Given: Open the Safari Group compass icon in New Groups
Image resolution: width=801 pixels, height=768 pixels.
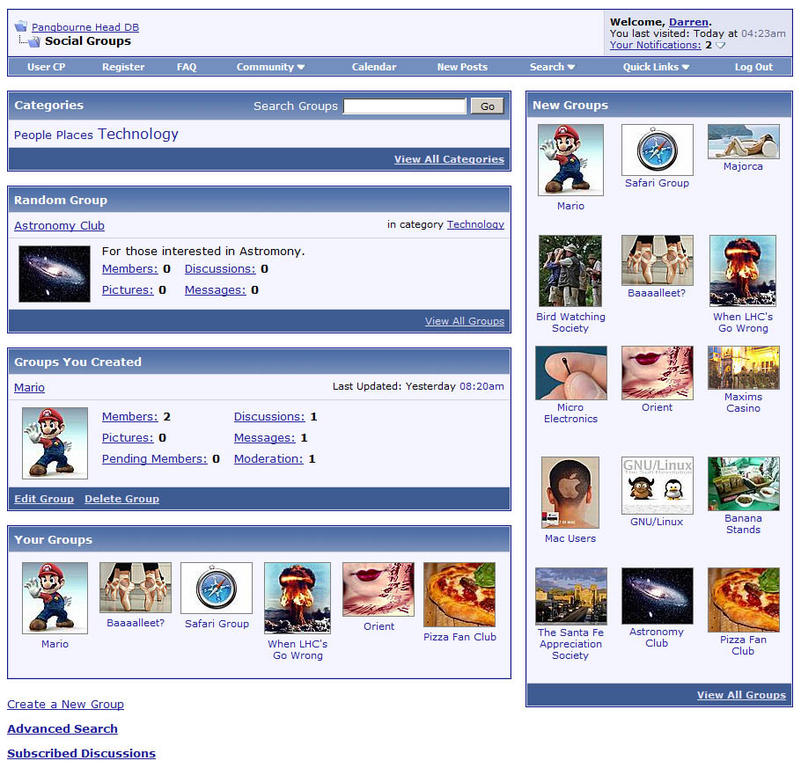Looking at the screenshot, I should click(657, 150).
